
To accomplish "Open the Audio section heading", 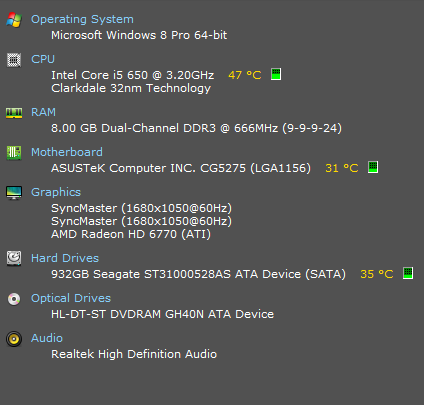I will [47, 338].
